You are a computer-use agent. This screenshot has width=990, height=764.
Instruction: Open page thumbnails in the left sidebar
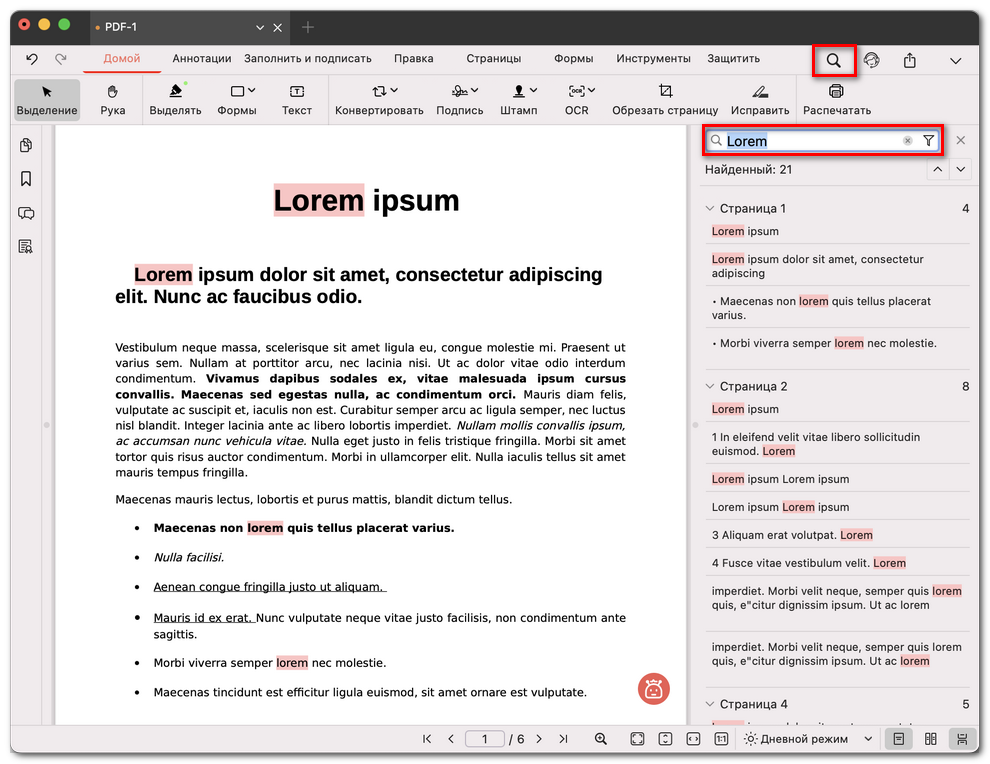click(25, 144)
